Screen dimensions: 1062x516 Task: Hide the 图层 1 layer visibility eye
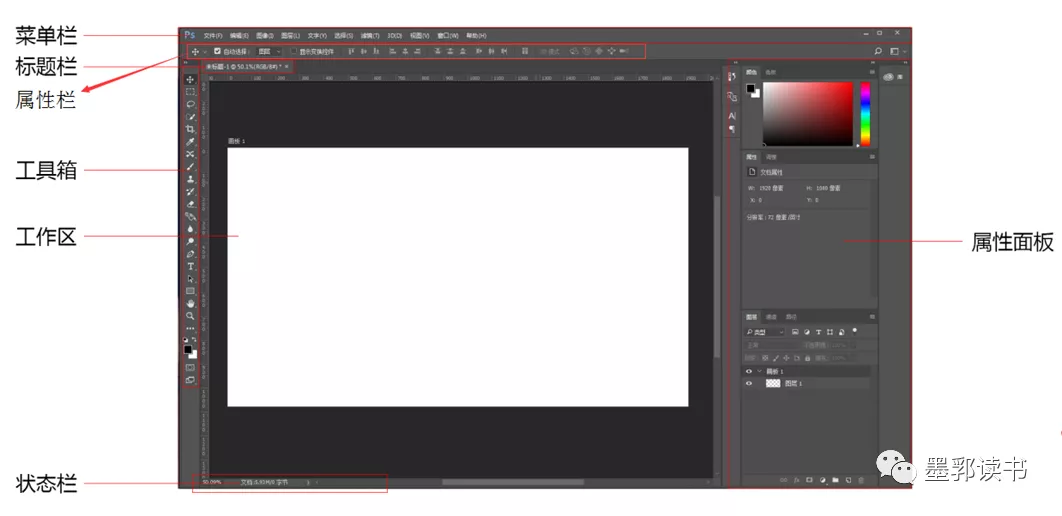[748, 383]
